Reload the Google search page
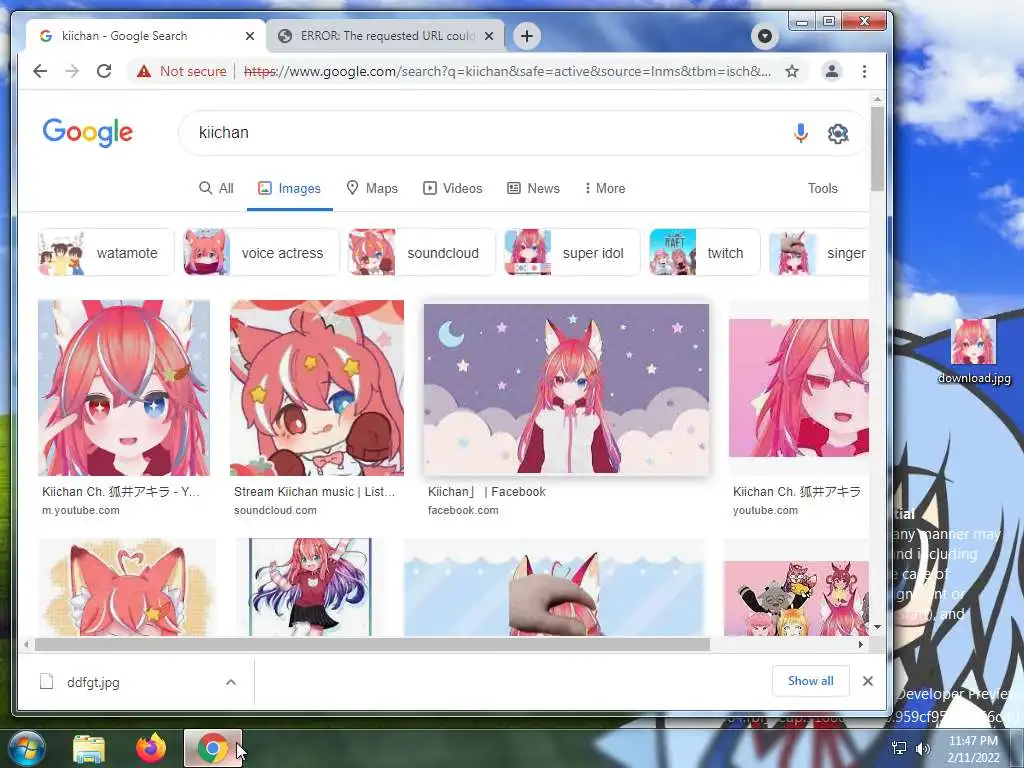This screenshot has height=768, width=1024. 104,71
